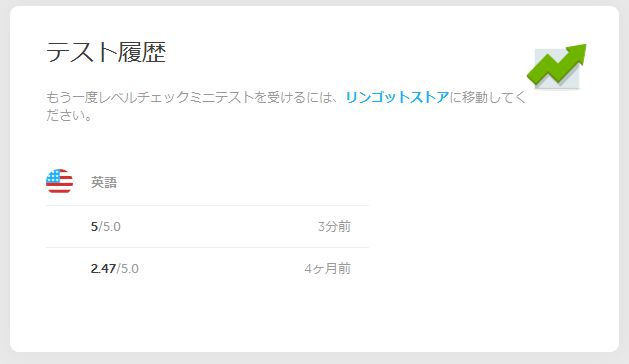Click the divider between the two results
Screen dimensions: 629x364
click(x=207, y=247)
